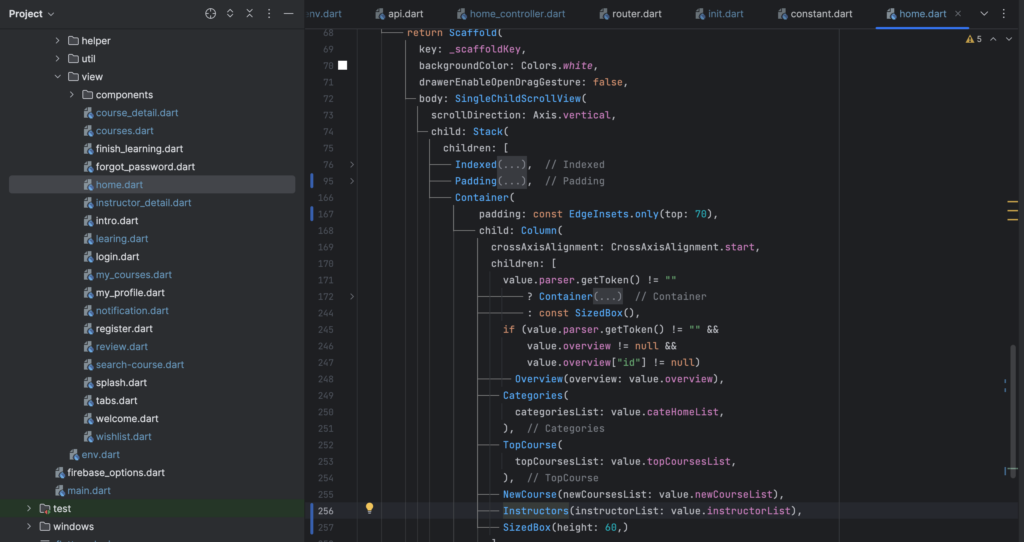Open instructor_detail.dart file
This screenshot has width=1024, height=542.
coord(143,202)
